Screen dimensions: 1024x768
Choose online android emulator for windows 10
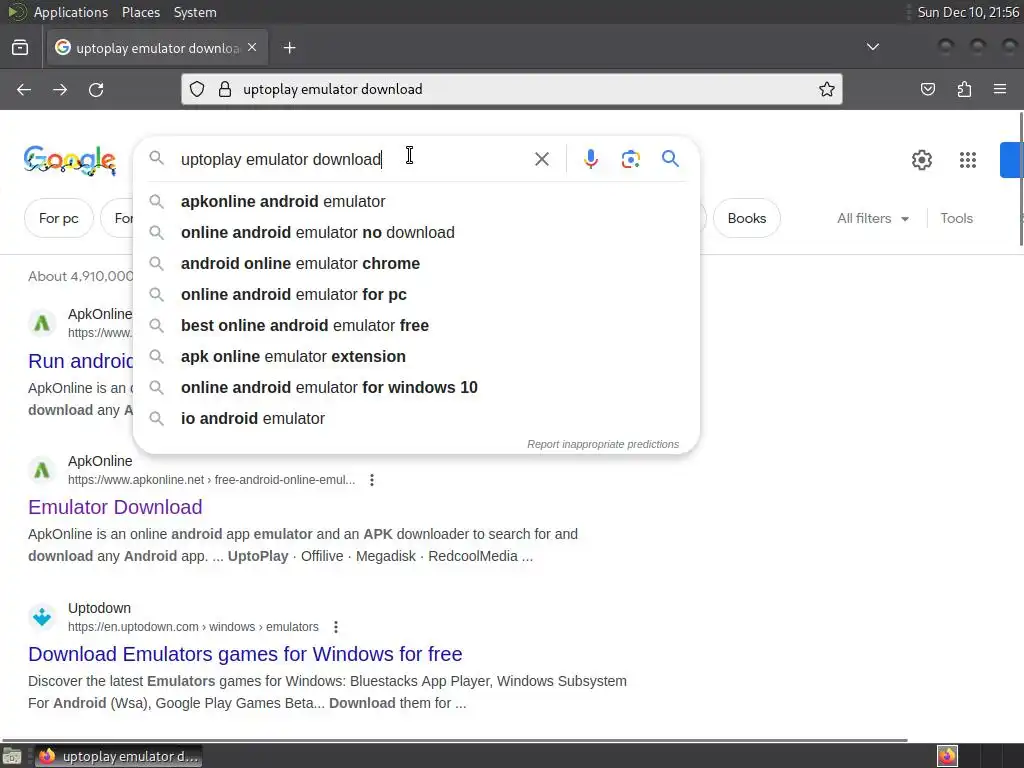coord(417,387)
